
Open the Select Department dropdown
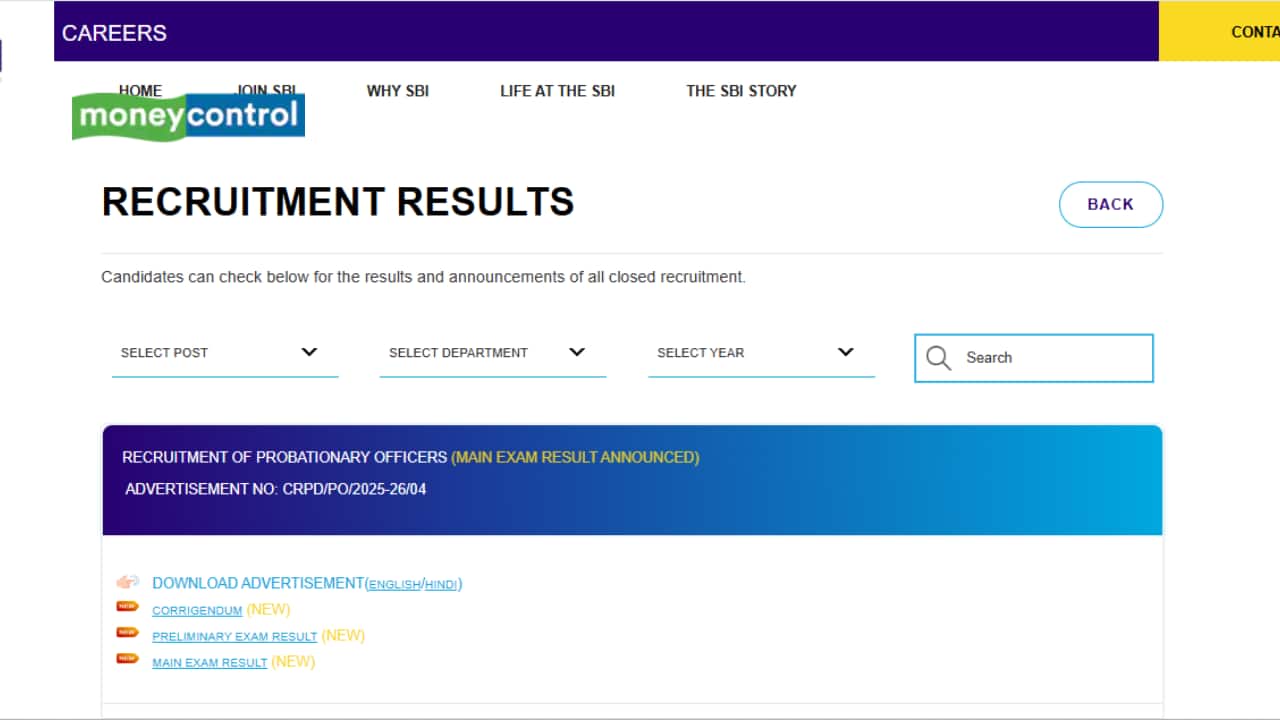493,353
